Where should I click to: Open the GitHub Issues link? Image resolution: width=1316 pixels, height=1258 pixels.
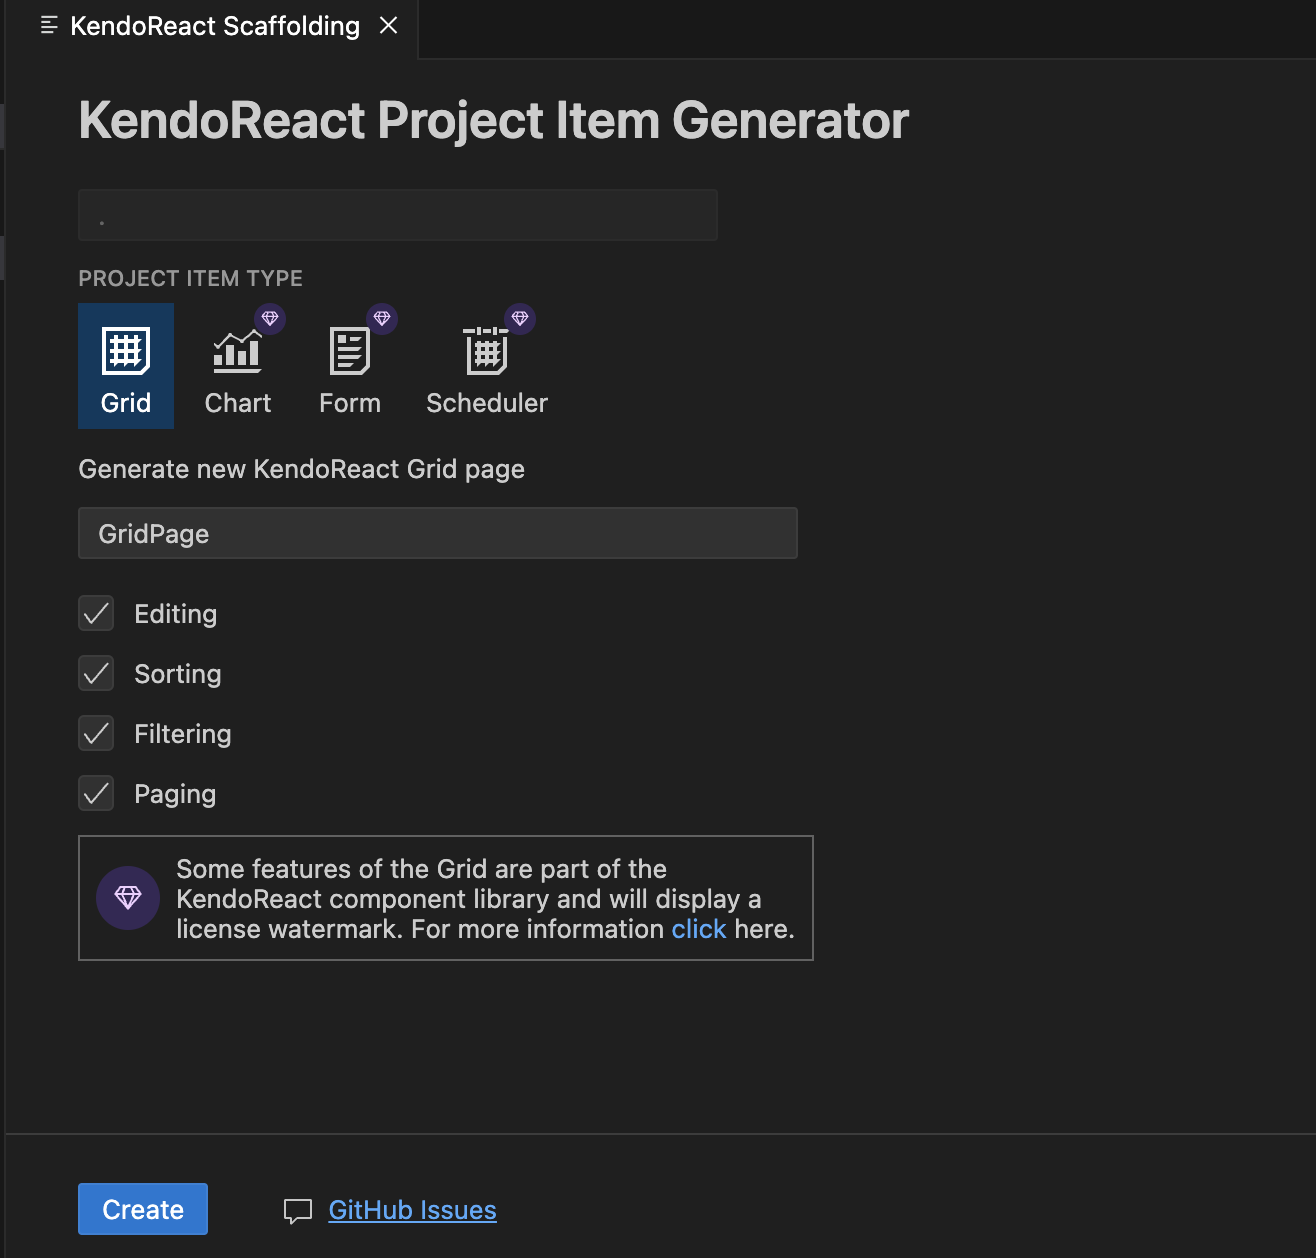click(x=412, y=1210)
